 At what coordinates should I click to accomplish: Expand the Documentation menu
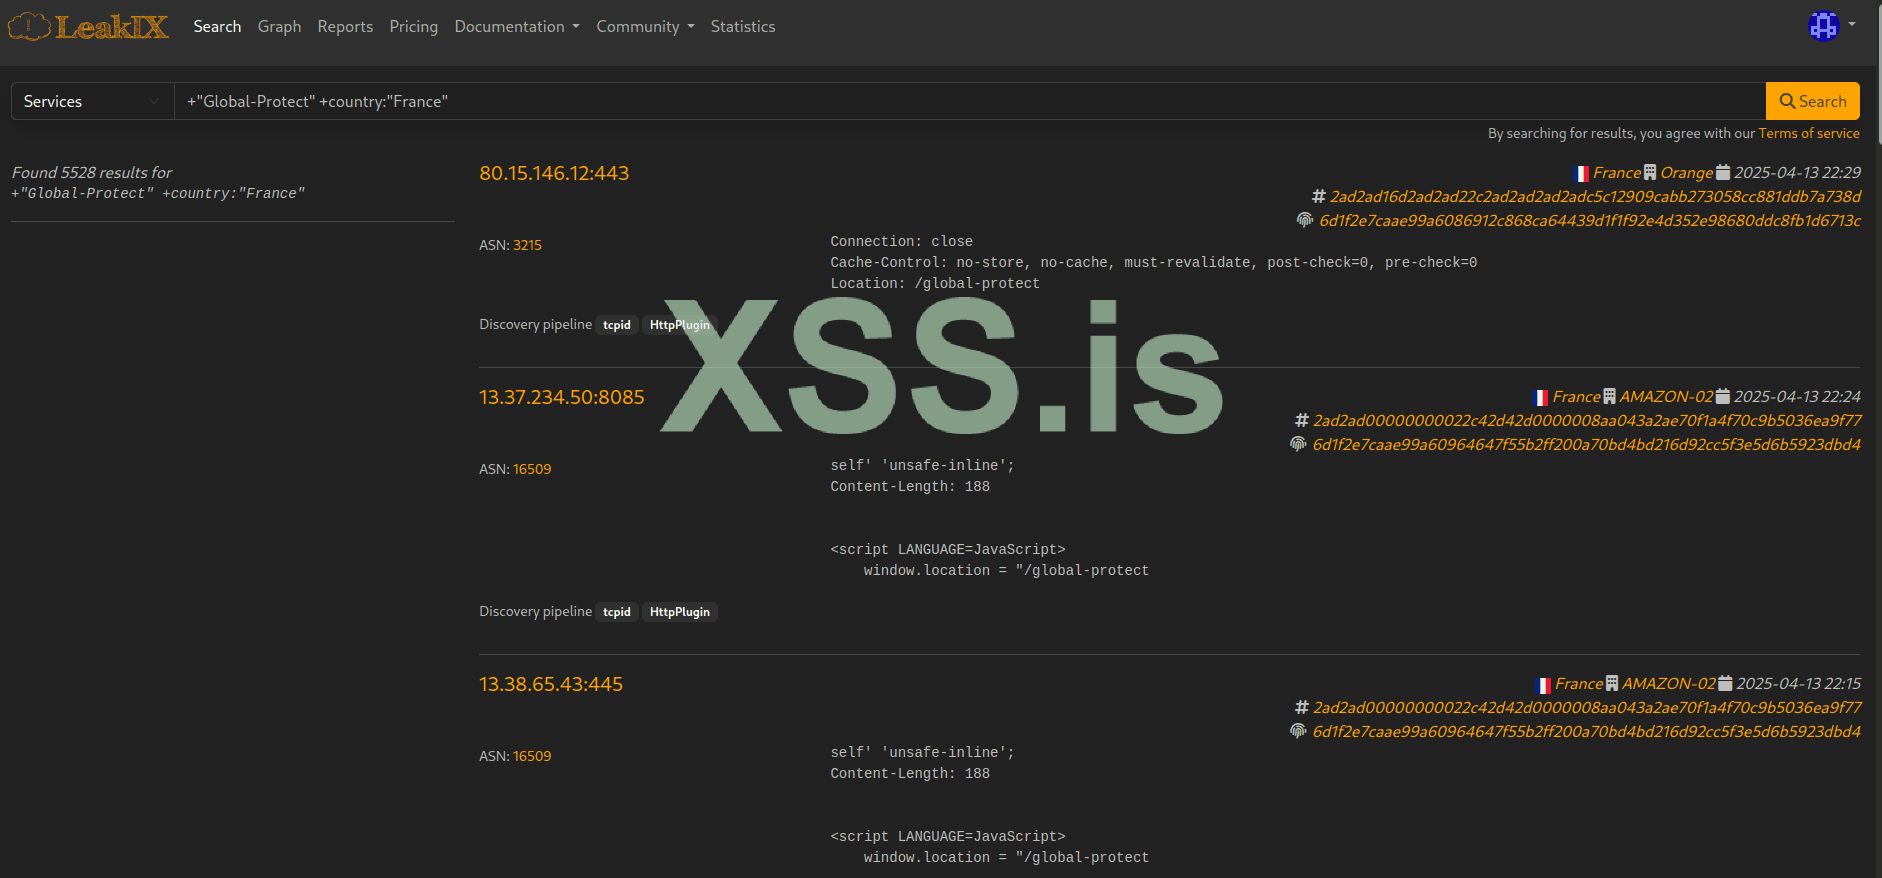pyautogui.click(x=517, y=26)
